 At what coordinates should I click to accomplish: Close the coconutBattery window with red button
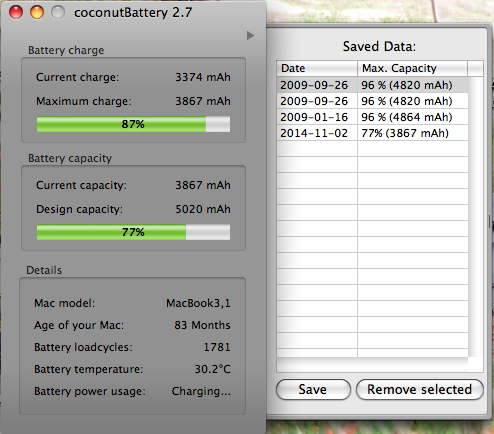point(16,12)
